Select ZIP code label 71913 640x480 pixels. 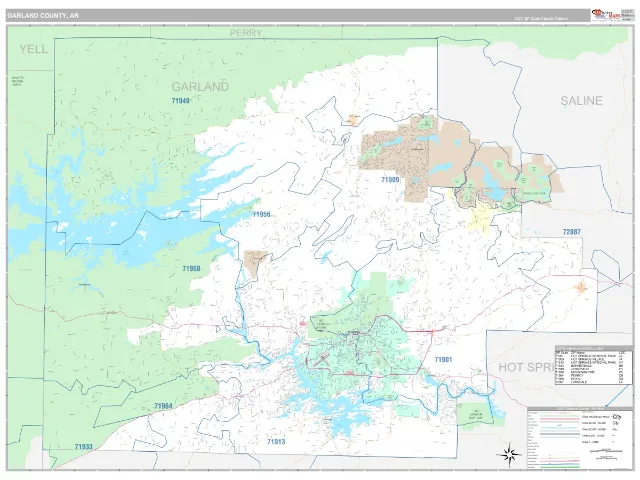click(x=276, y=442)
